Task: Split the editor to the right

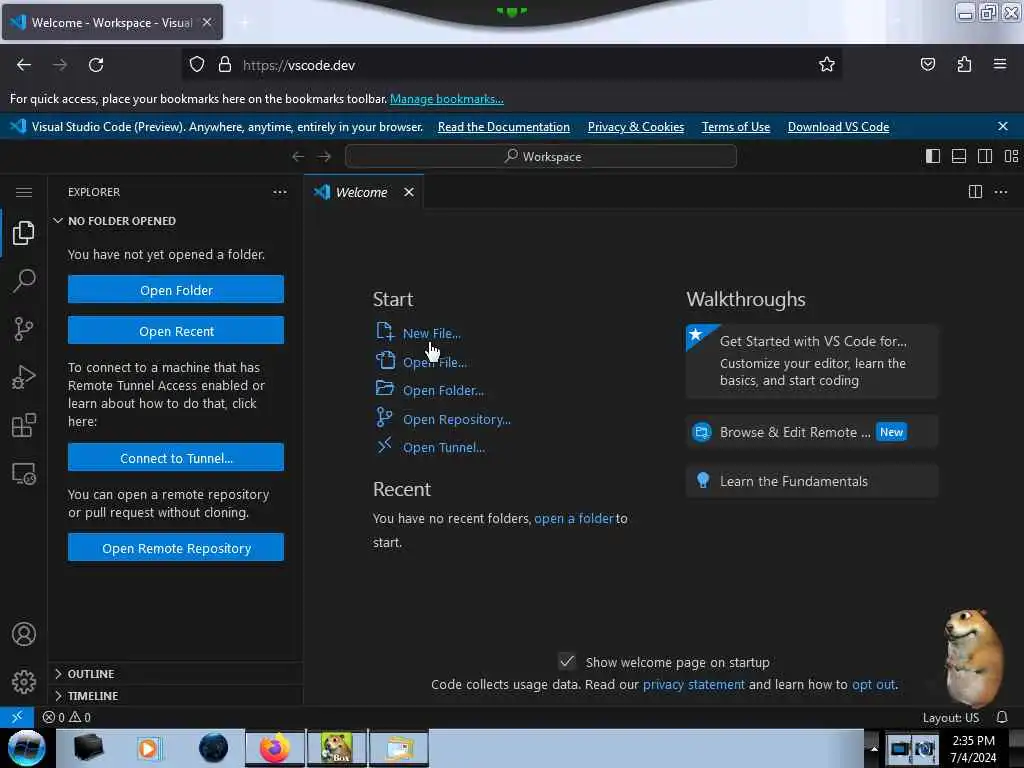Action: [975, 191]
